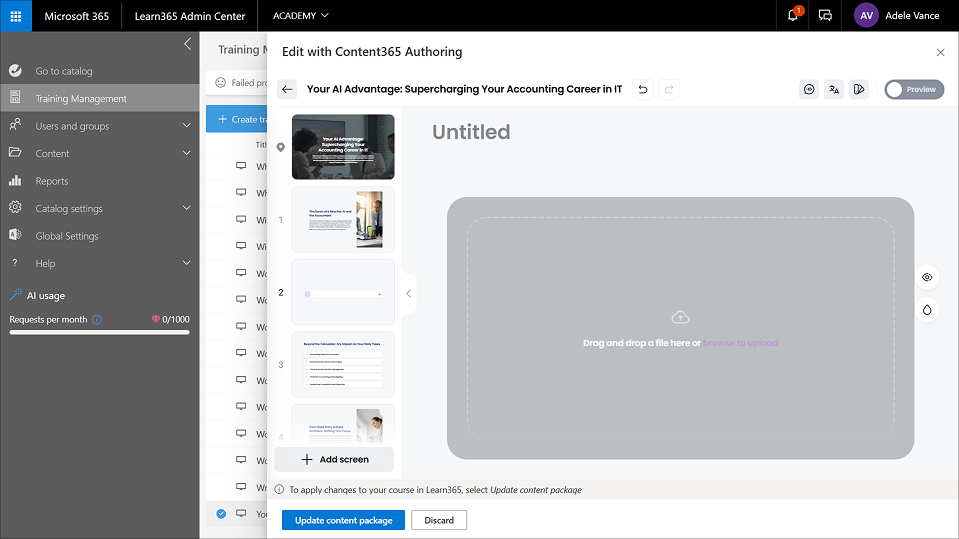Toggle the checked row checkbox in training list

point(221,514)
